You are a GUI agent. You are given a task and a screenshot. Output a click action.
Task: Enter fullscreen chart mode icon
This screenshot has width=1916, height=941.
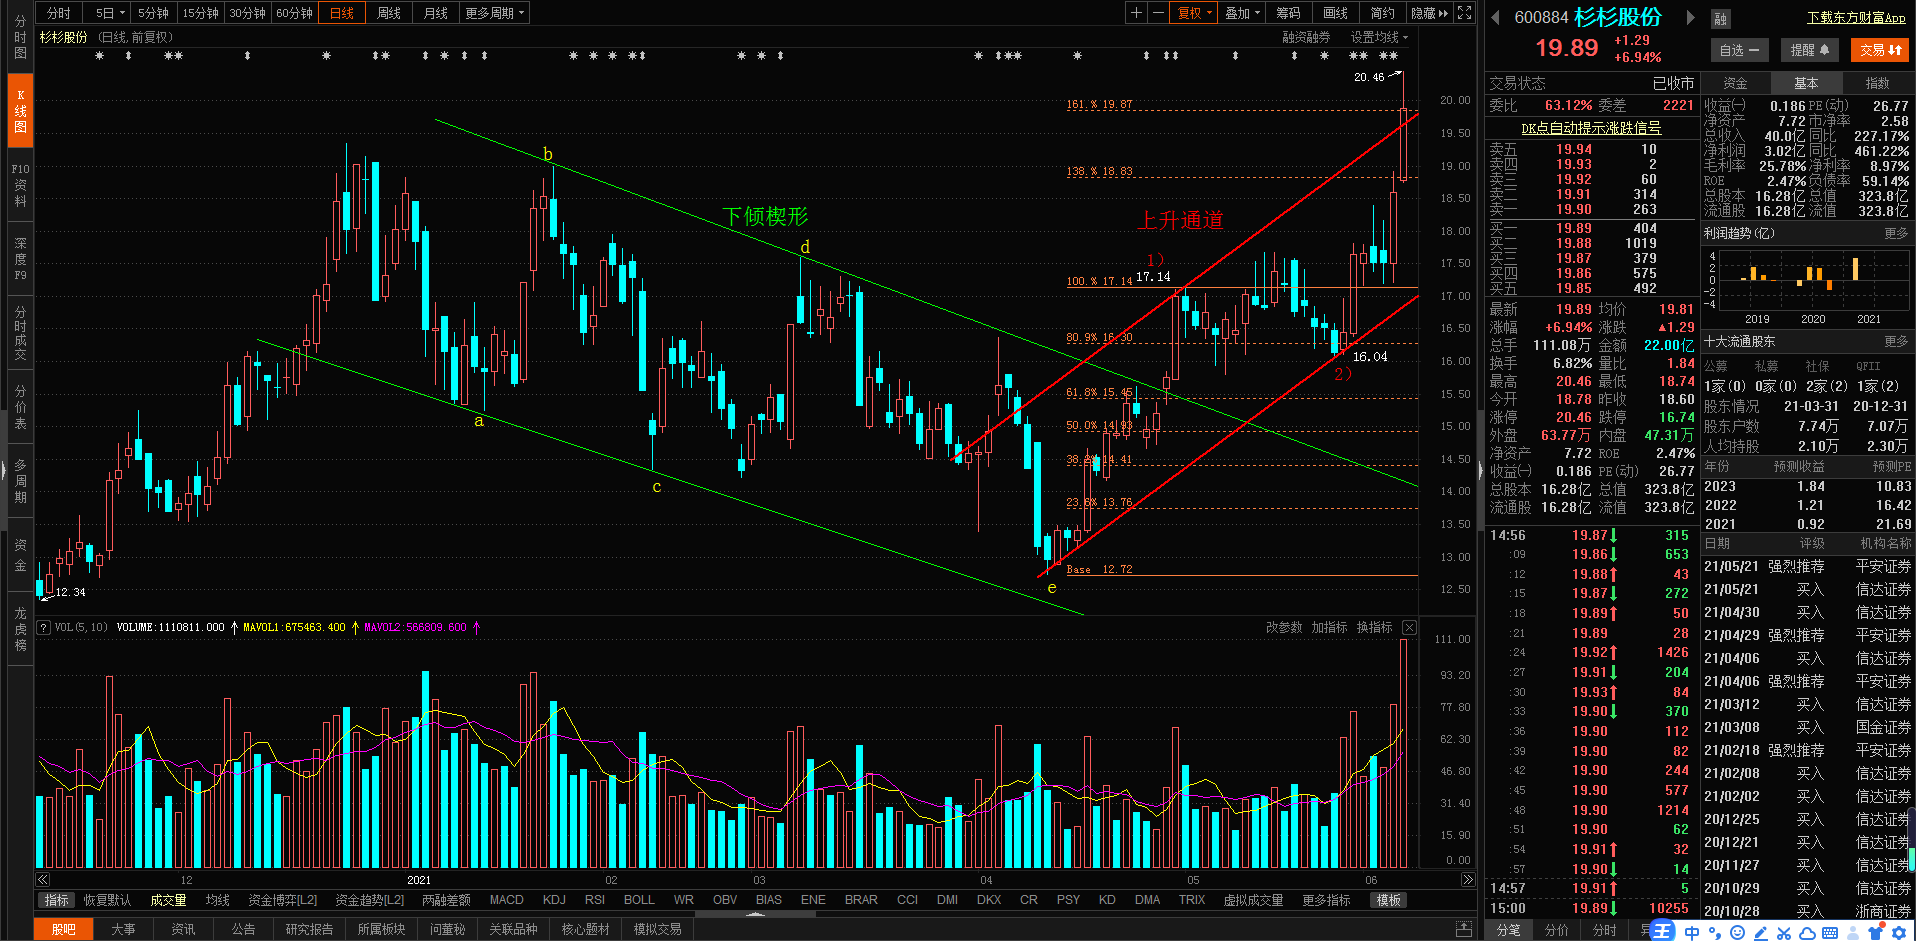(x=1465, y=13)
